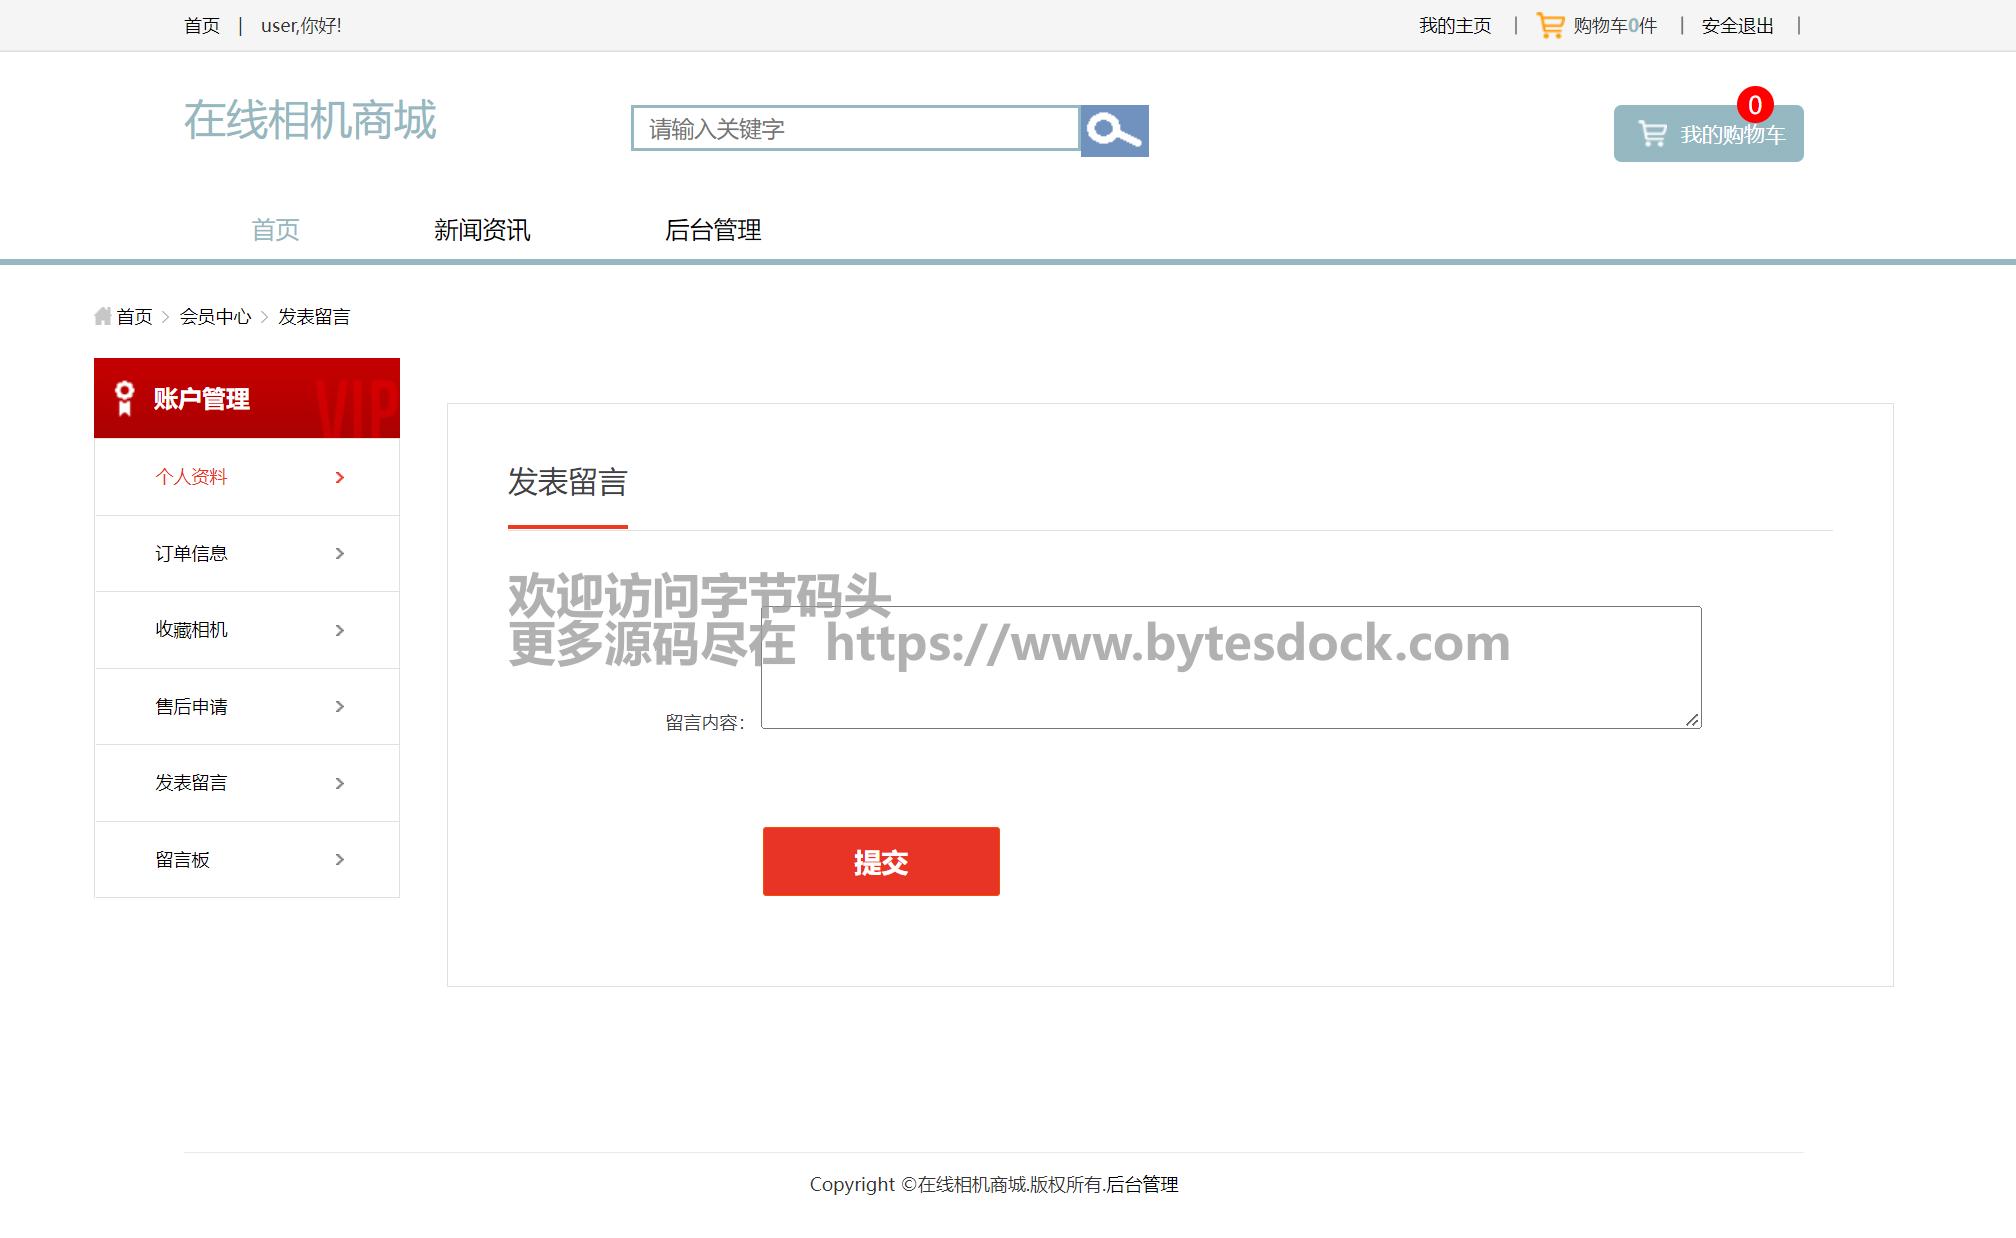The height and width of the screenshot is (1238, 2016).
Task: Select 发表留言 in account sidebar
Action: [191, 783]
